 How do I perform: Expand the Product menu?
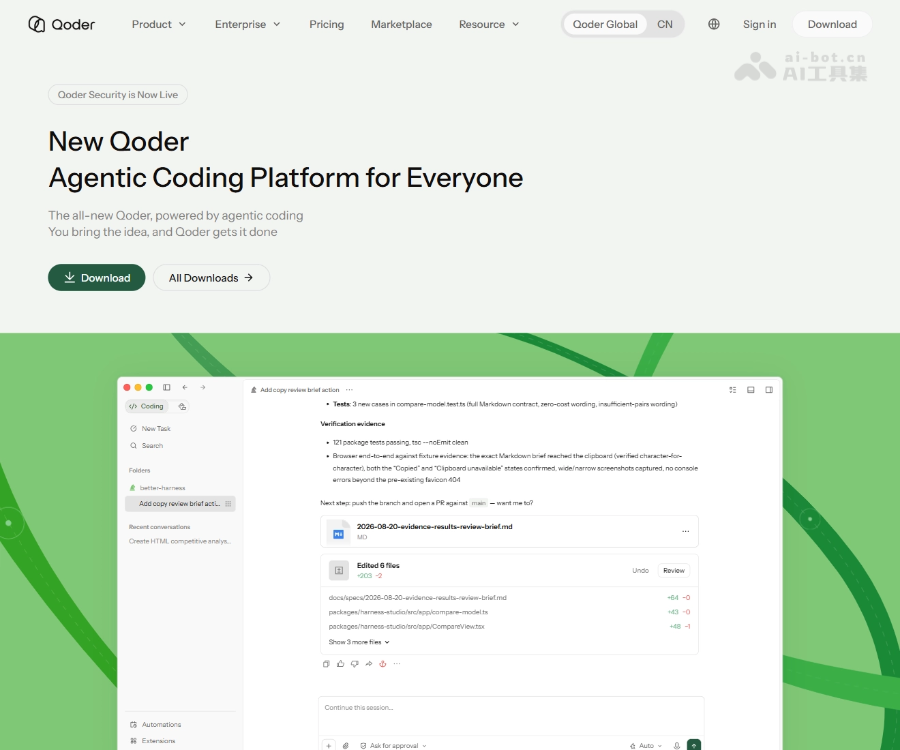pyautogui.click(x=159, y=24)
